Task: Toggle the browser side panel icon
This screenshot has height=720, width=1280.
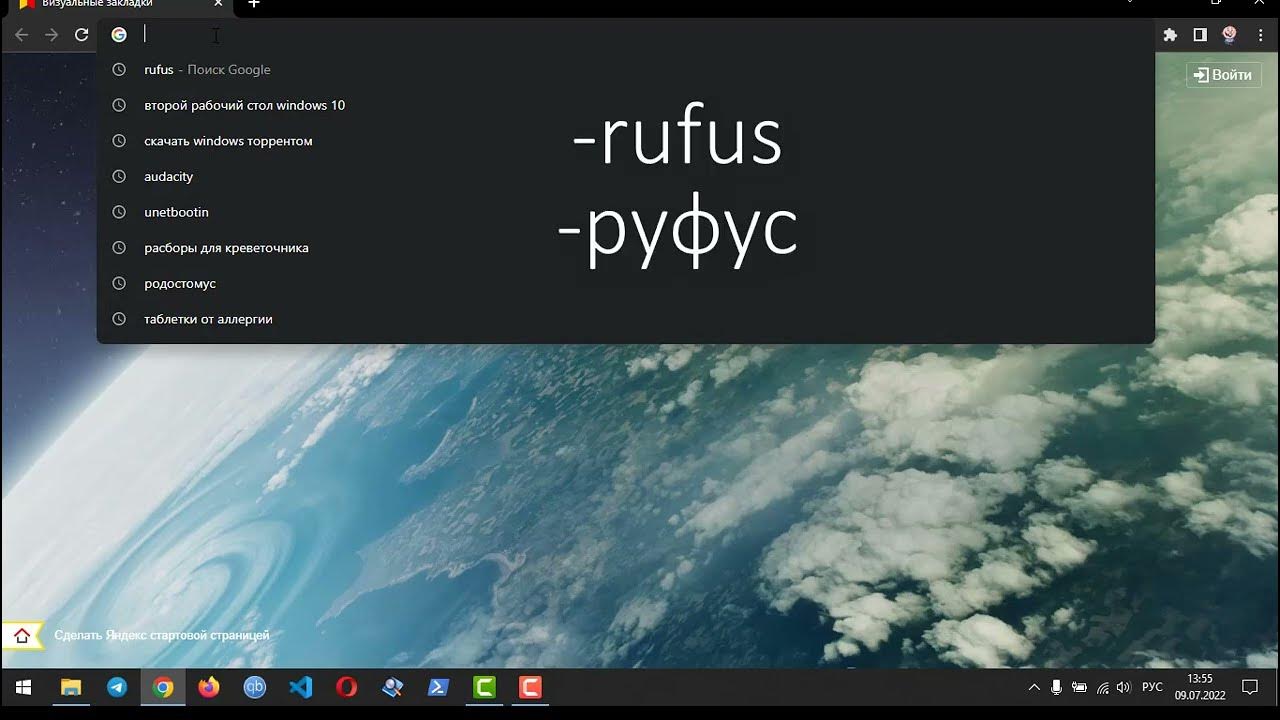Action: tap(1200, 35)
